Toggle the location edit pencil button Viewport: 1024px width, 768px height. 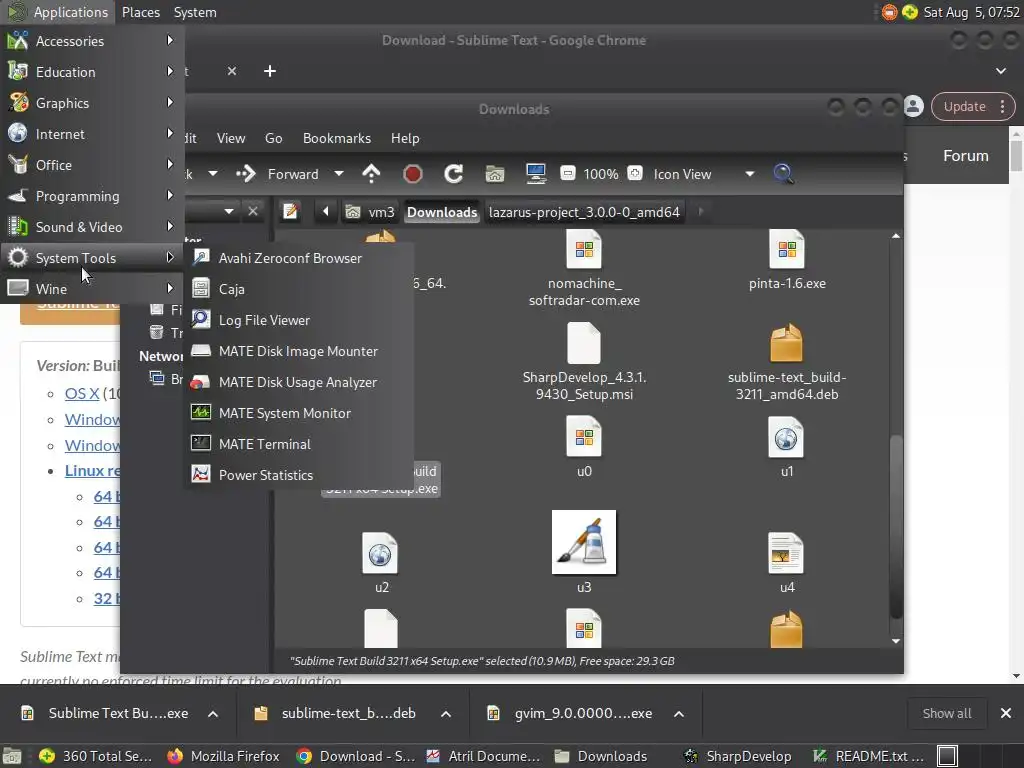pos(290,212)
